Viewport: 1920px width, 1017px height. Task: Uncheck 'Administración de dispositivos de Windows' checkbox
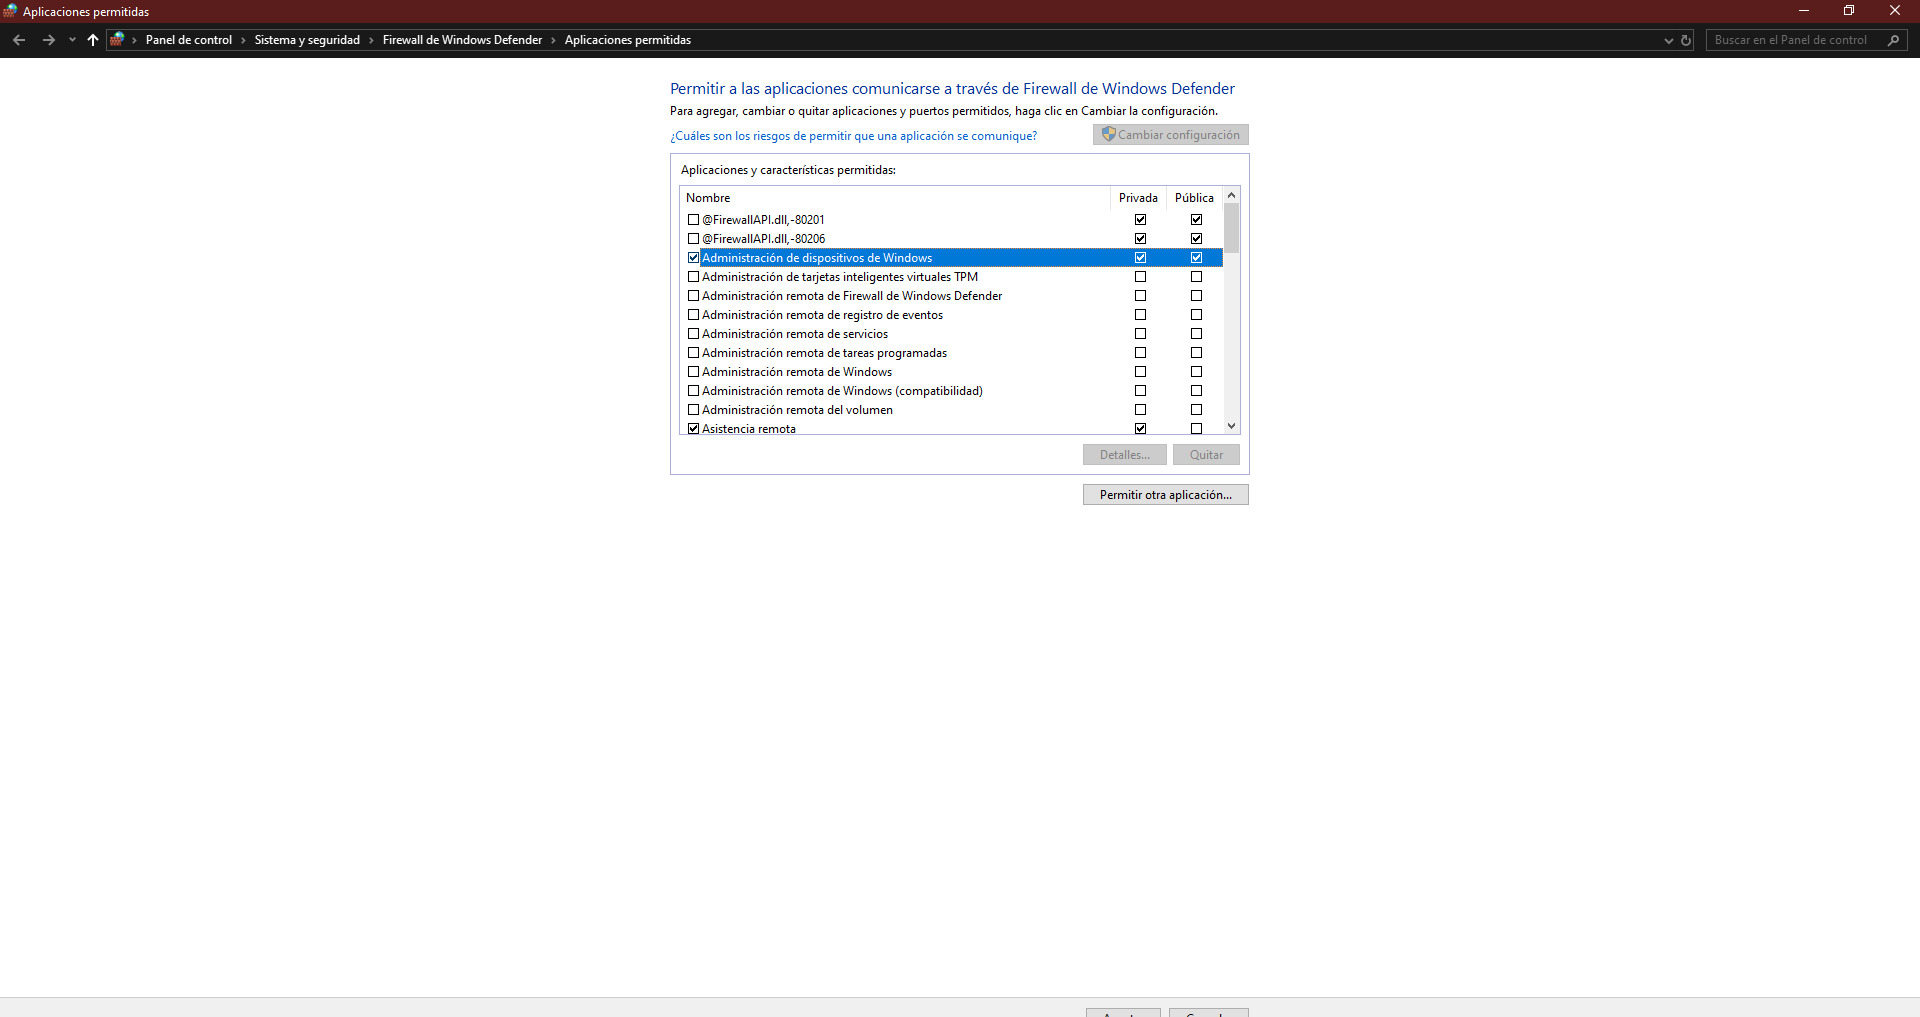coord(693,258)
